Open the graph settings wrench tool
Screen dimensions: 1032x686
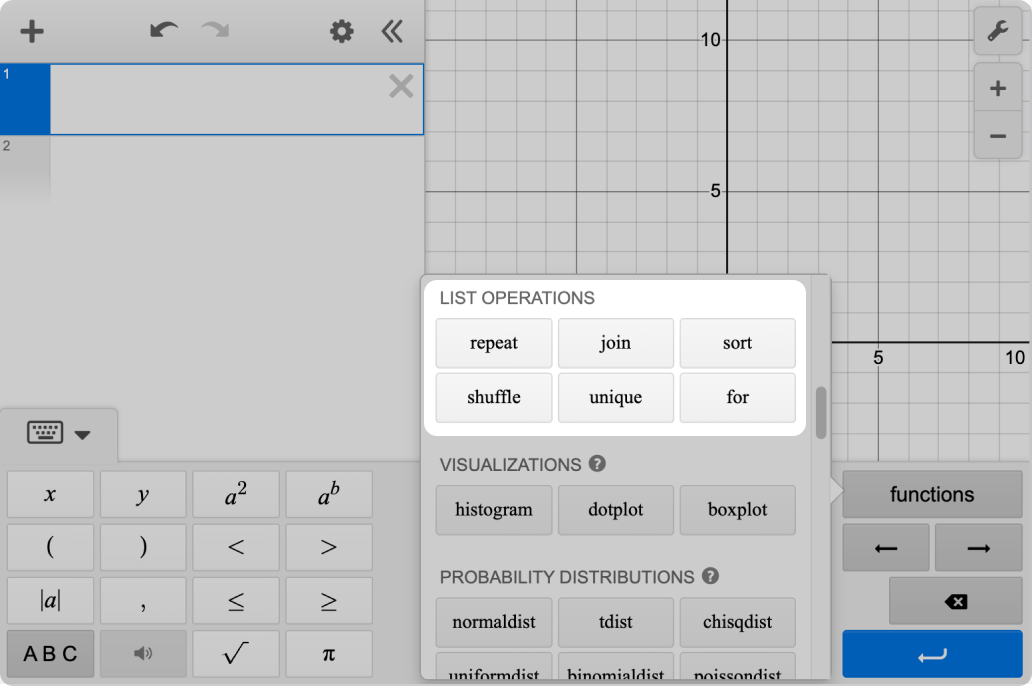(x=997, y=31)
